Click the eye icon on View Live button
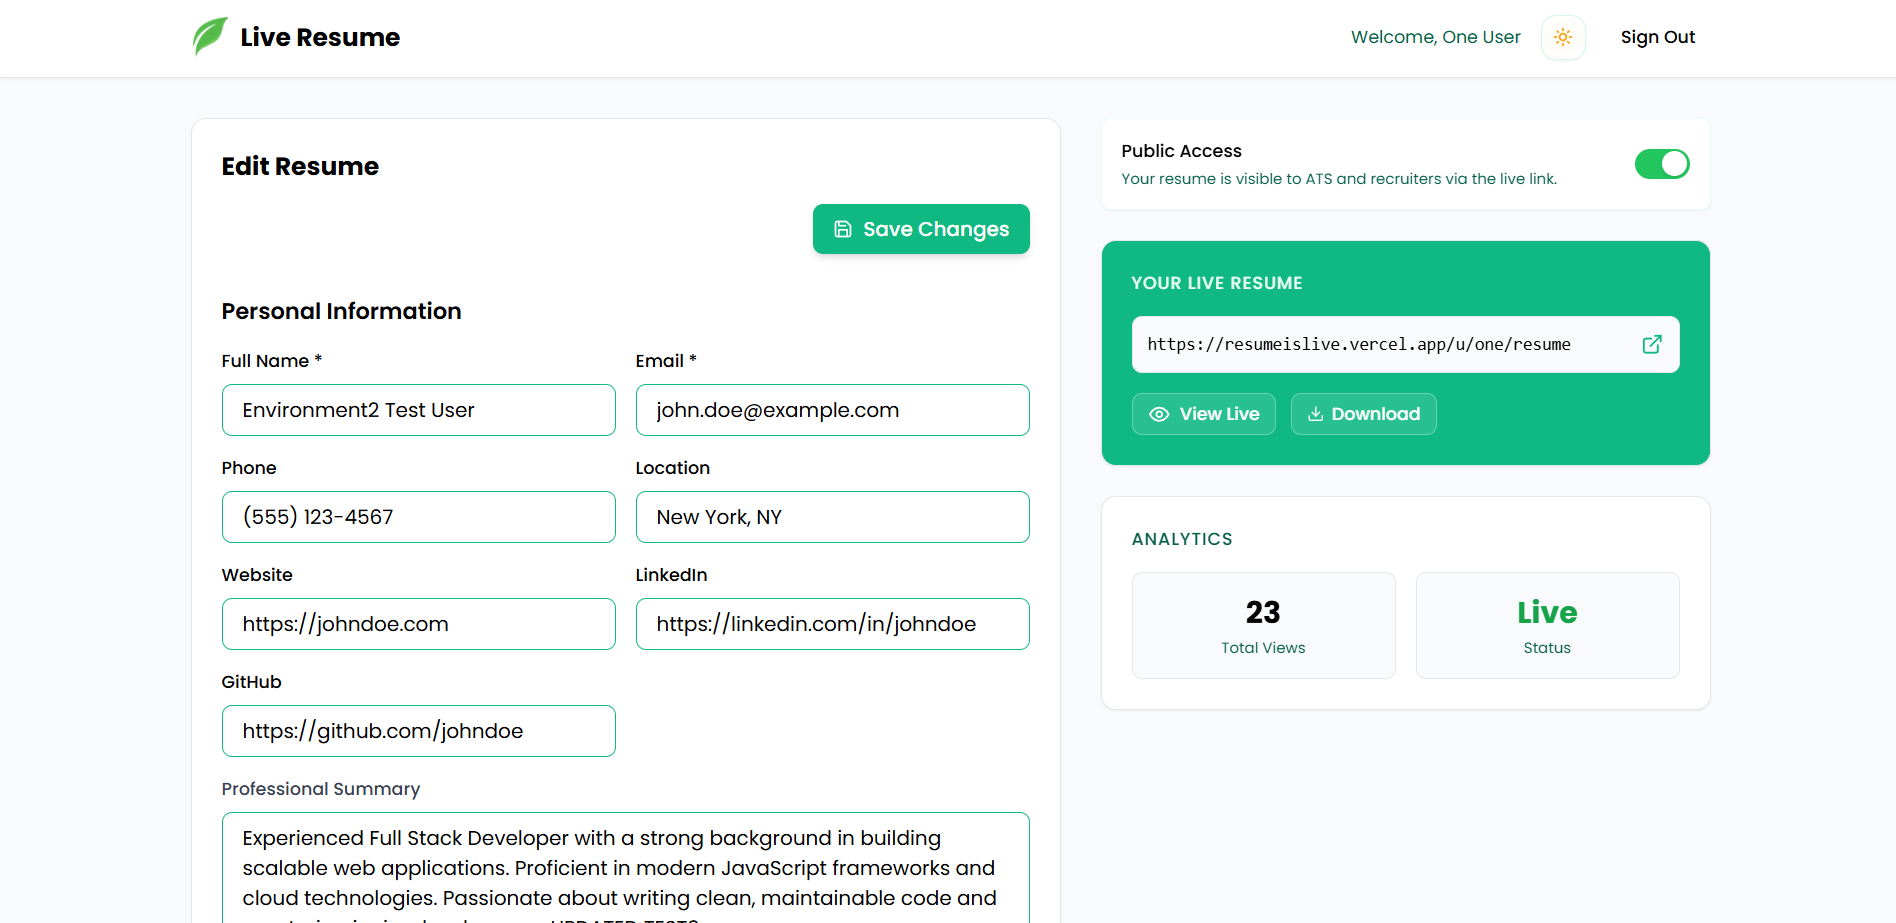This screenshot has height=923, width=1896. [x=1158, y=413]
